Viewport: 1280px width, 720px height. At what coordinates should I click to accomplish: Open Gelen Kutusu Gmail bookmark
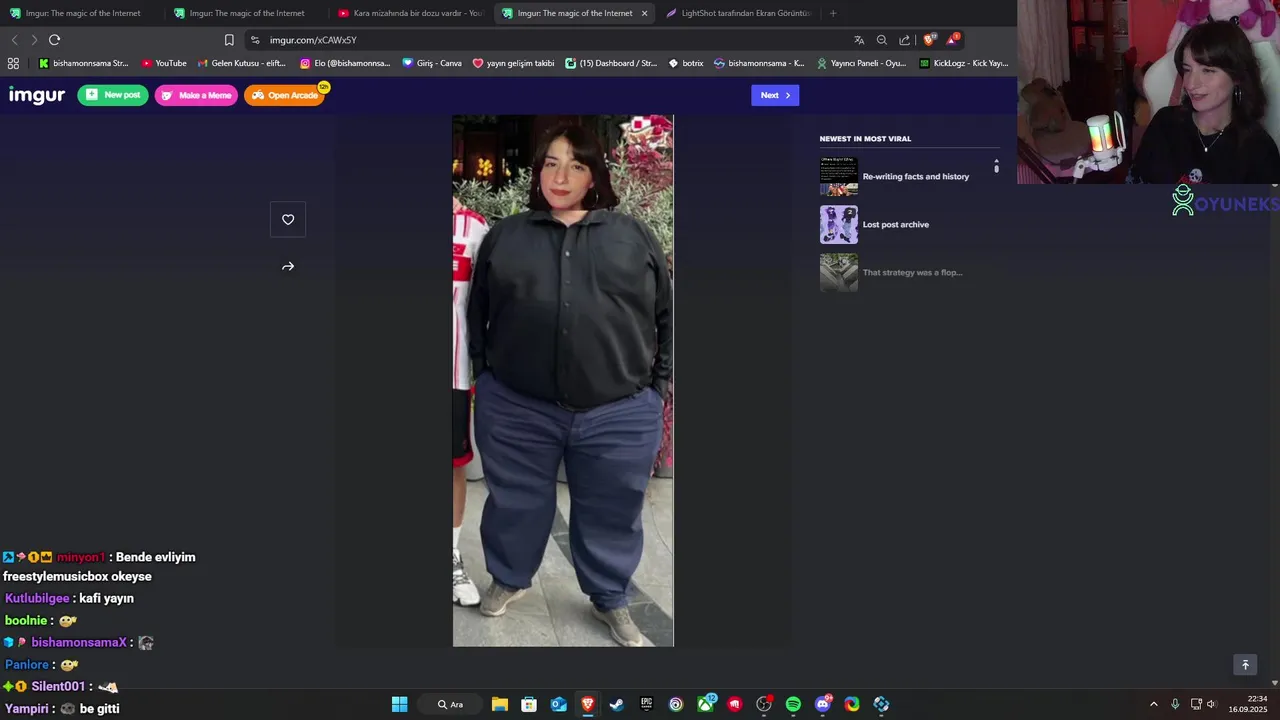242,63
